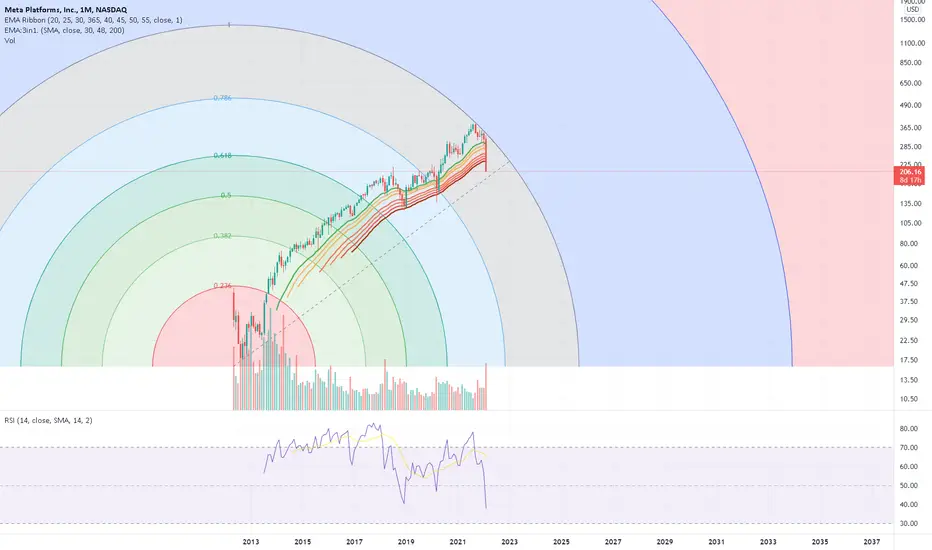Click 365.00 on the price axis
The height and width of the screenshot is (550, 932).
(911, 128)
